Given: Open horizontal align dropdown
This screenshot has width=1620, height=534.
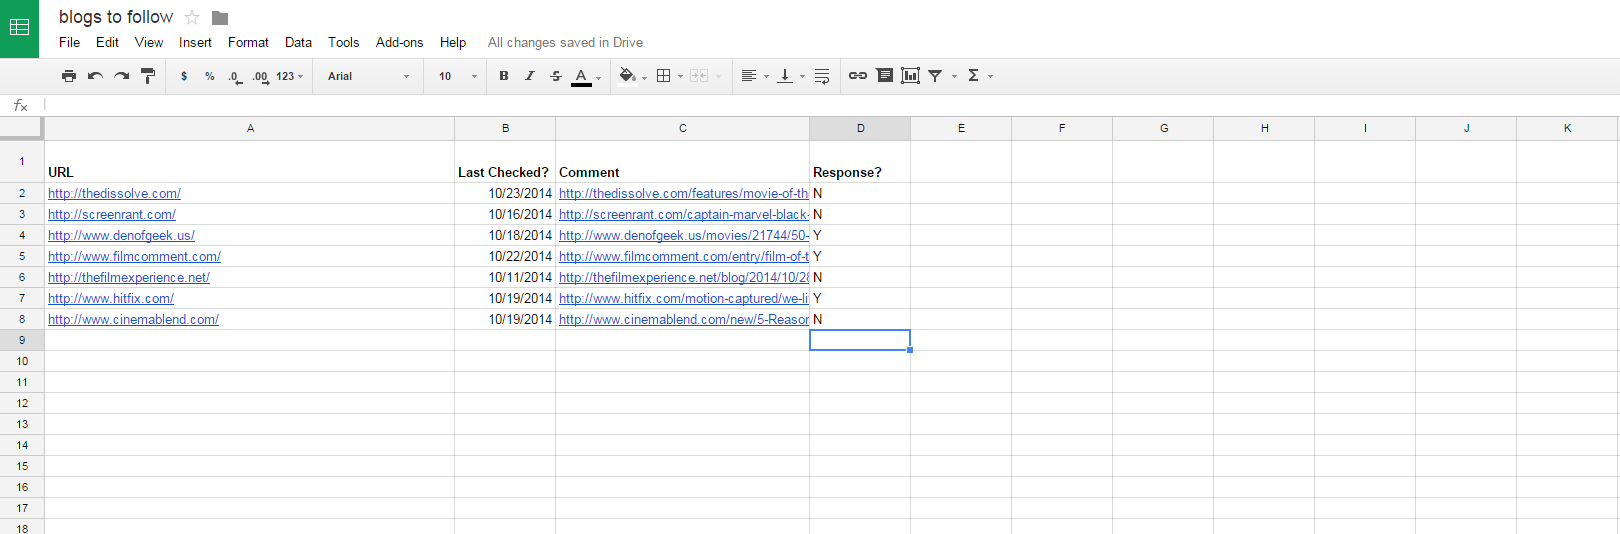Looking at the screenshot, I should click(754, 76).
